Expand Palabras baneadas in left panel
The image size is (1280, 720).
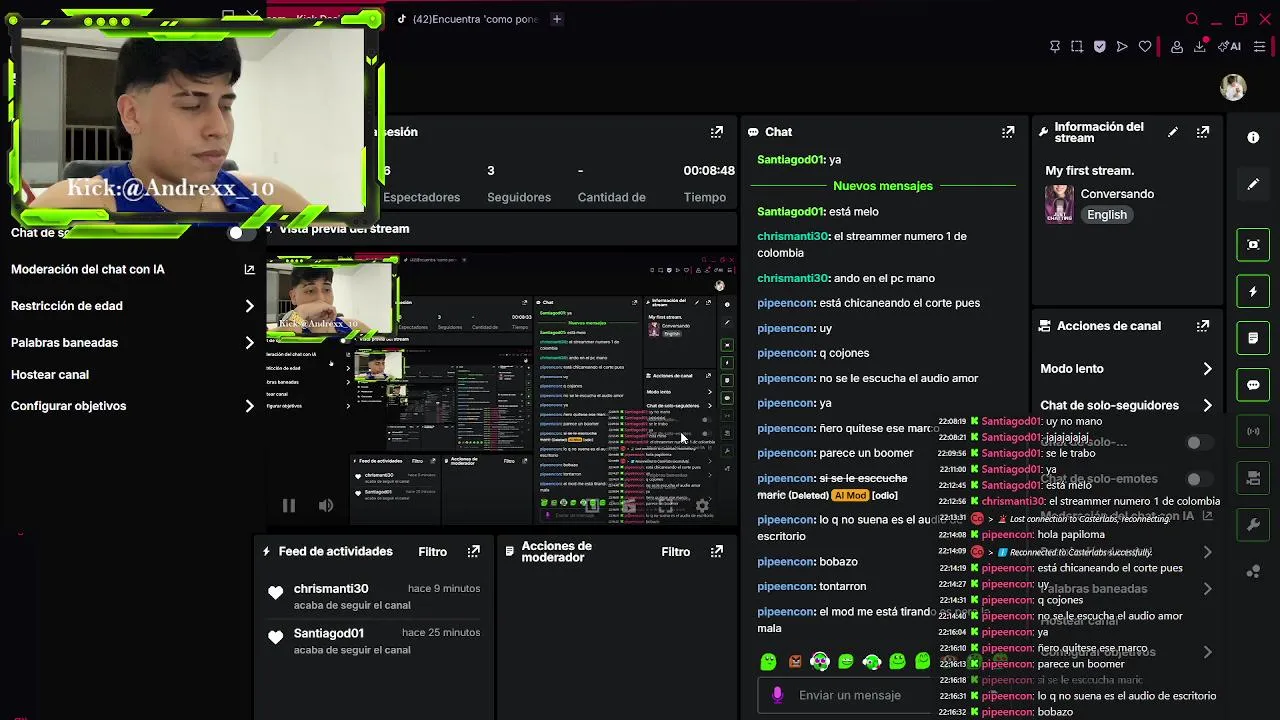coord(249,343)
